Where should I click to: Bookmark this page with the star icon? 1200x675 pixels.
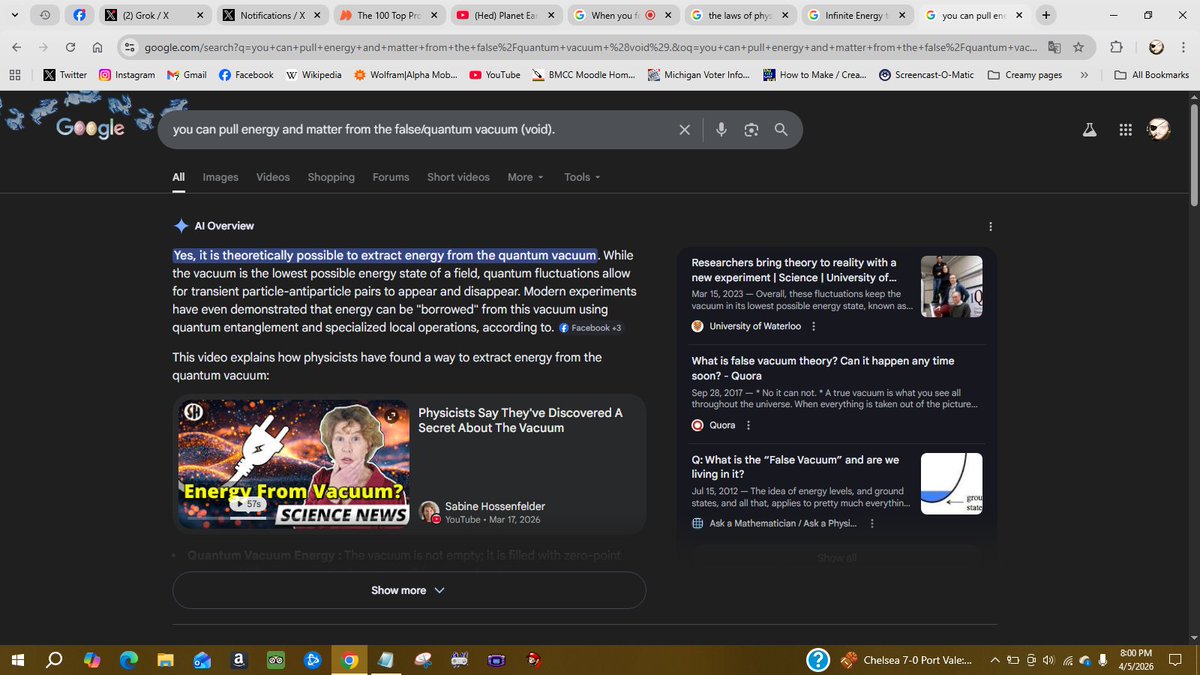coord(1078,47)
